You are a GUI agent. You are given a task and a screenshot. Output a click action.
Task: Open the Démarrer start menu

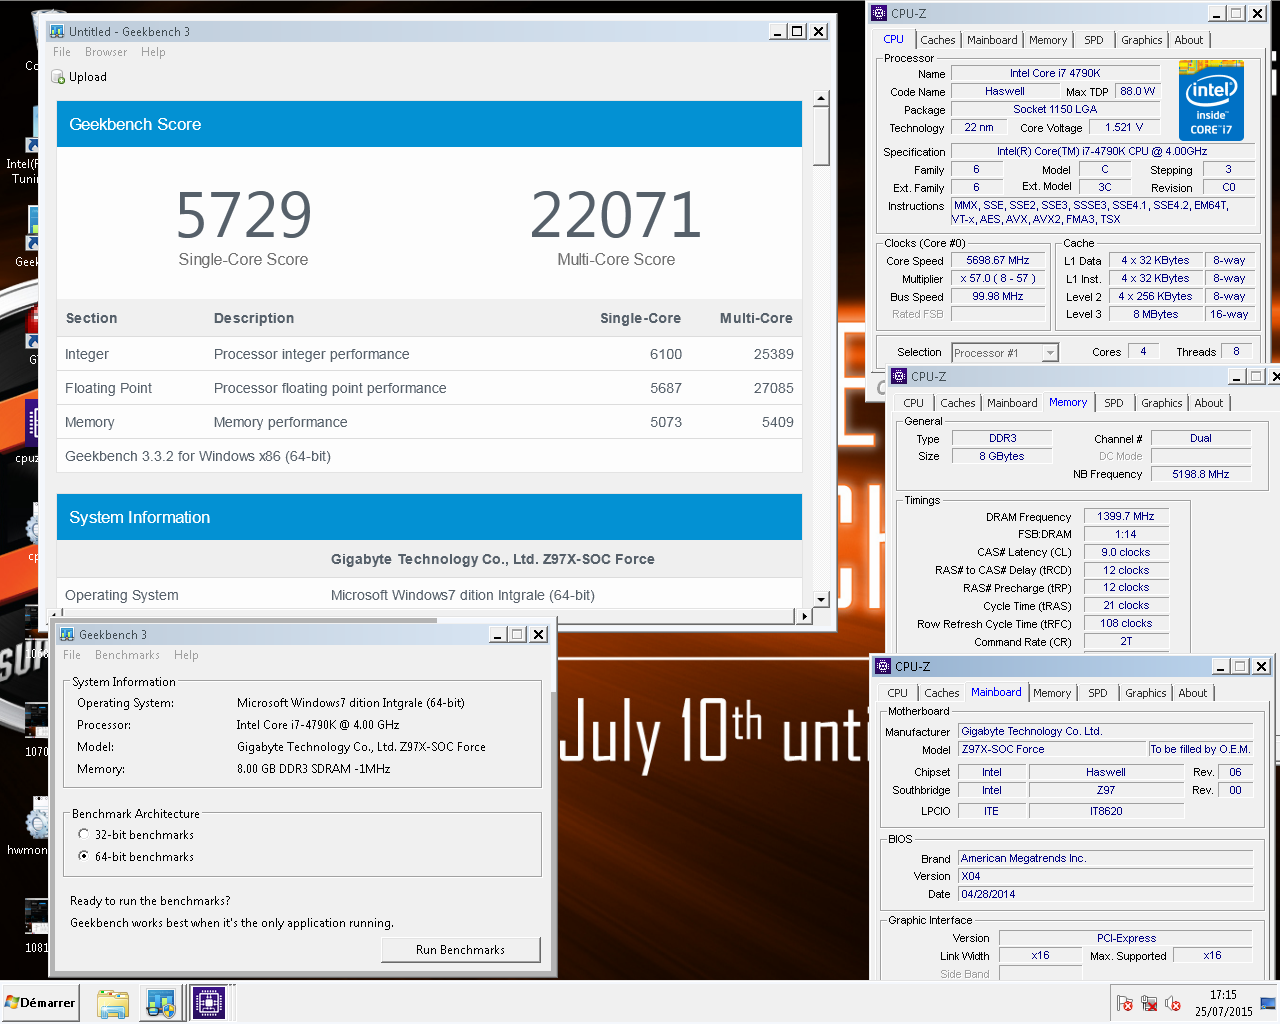pyautogui.click(x=40, y=1003)
